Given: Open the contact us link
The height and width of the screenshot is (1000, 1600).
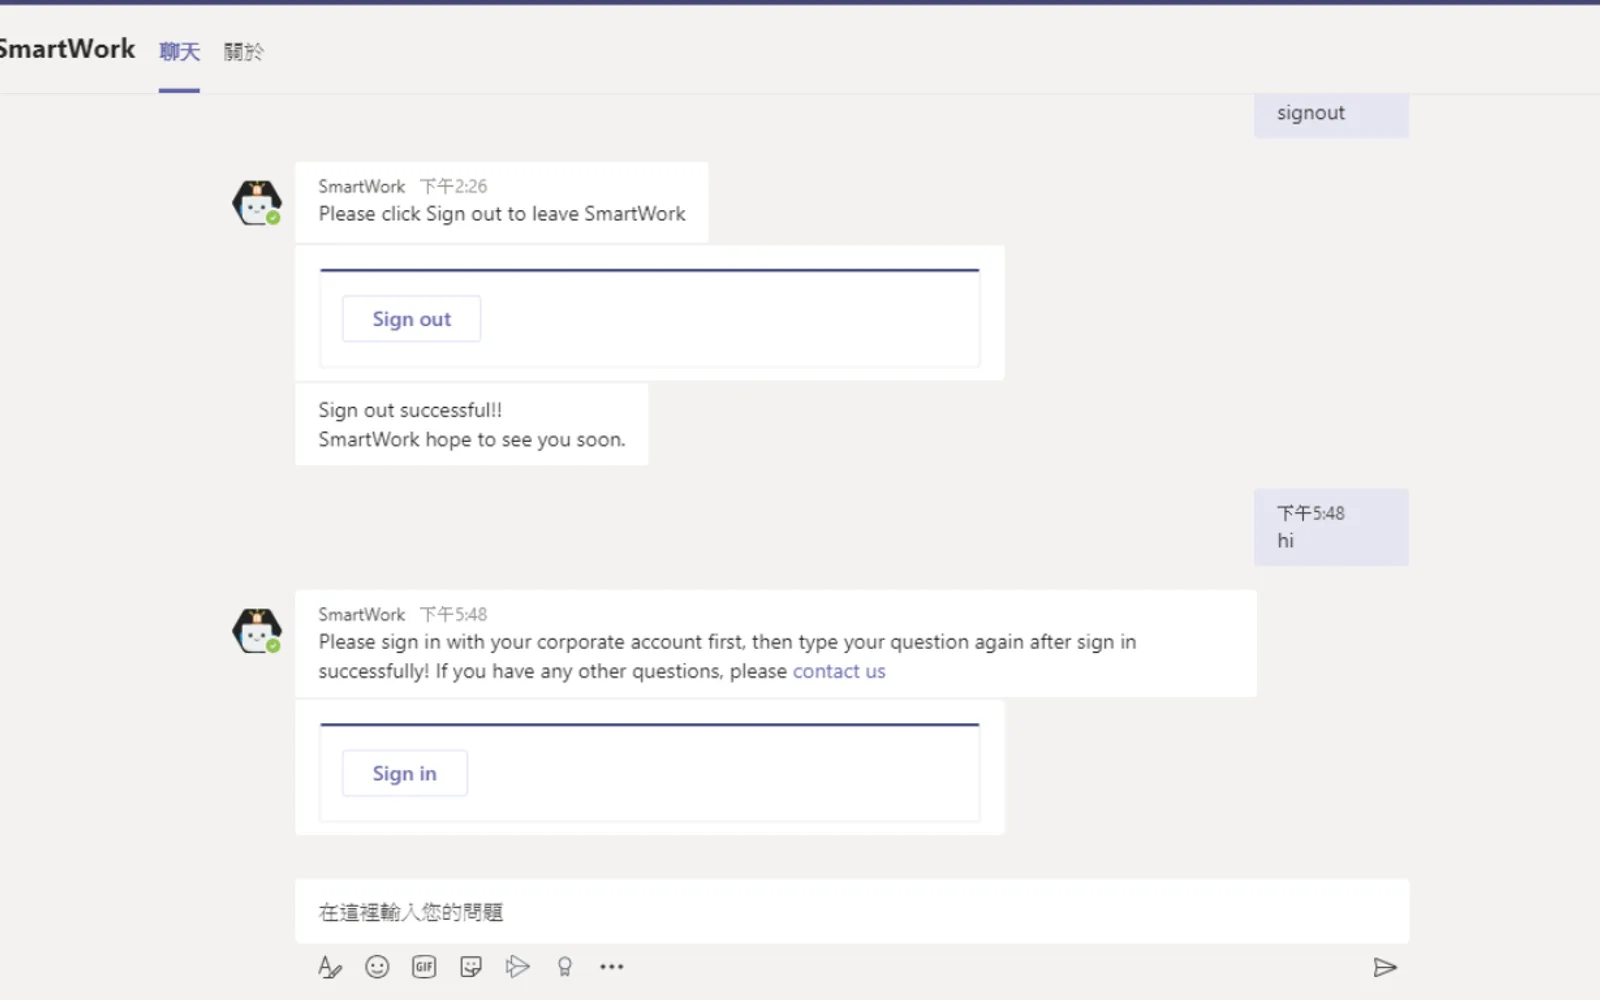Looking at the screenshot, I should (839, 671).
